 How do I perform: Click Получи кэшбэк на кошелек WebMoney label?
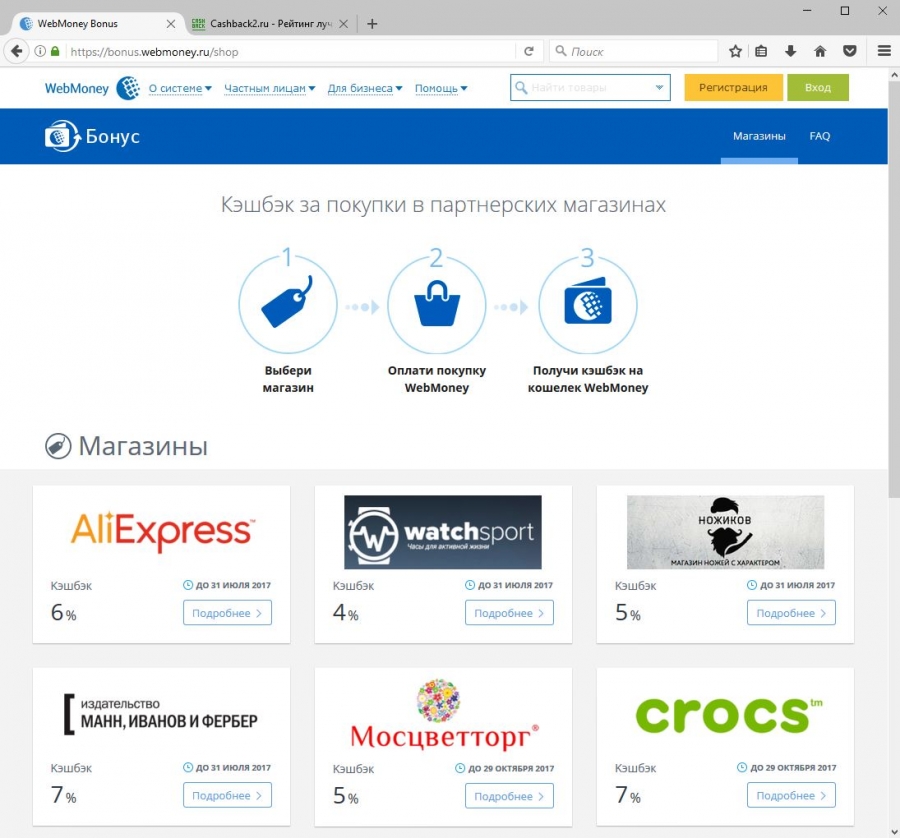588,379
